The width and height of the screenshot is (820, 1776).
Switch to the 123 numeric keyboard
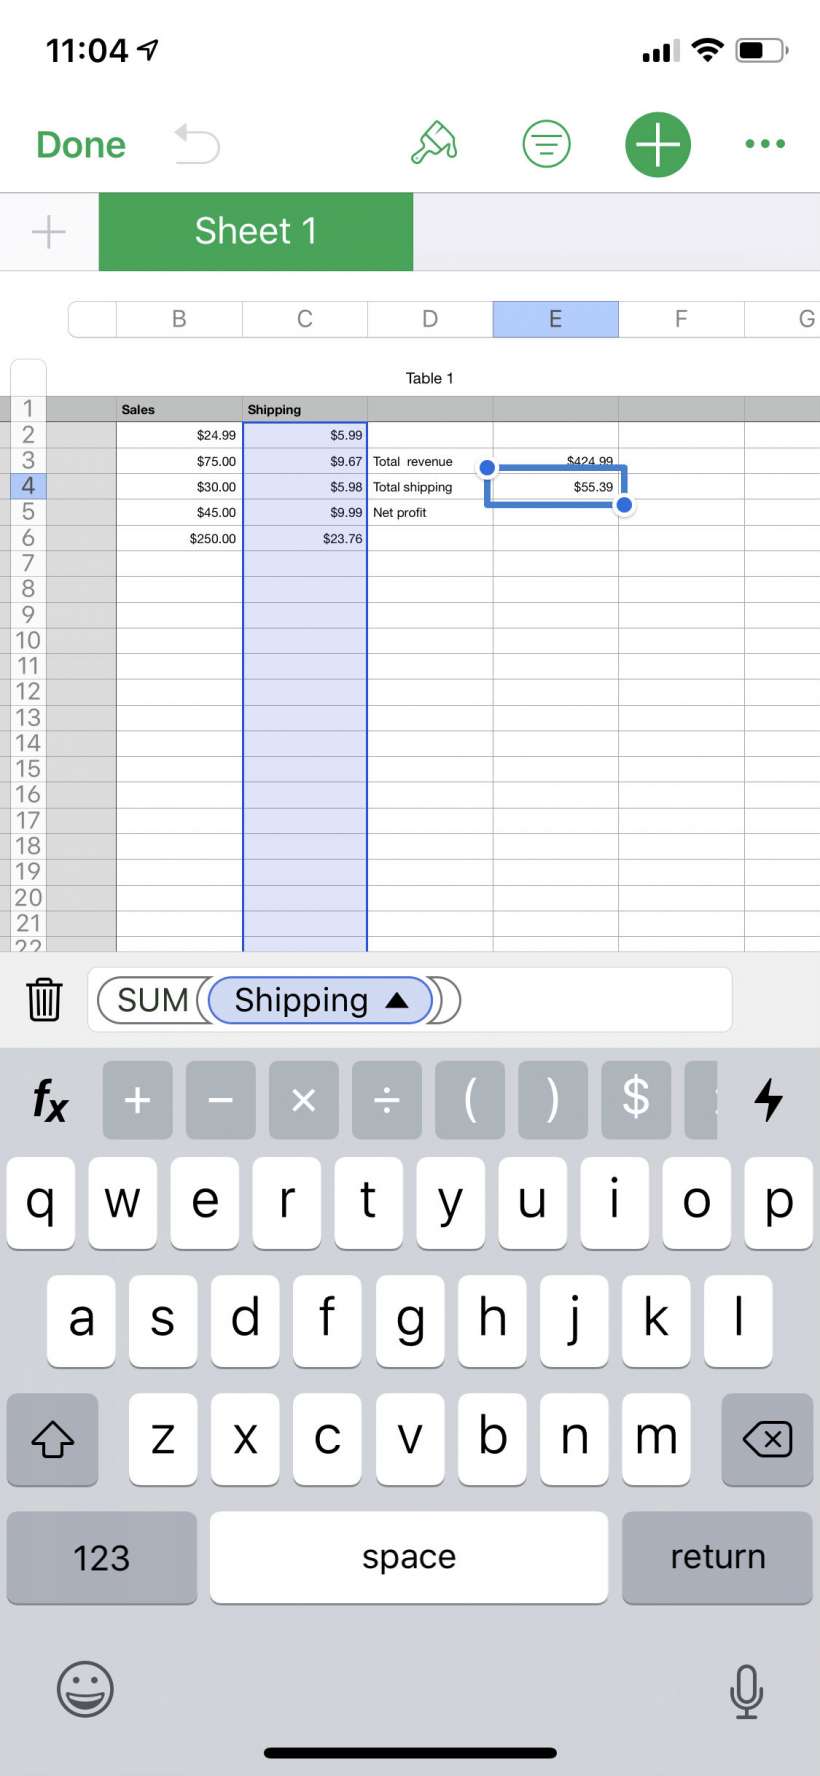[101, 1557]
